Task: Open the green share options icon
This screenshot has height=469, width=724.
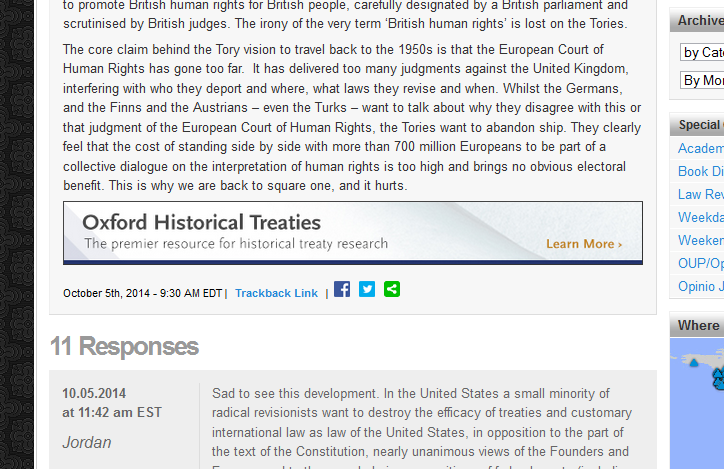Action: tap(392, 289)
